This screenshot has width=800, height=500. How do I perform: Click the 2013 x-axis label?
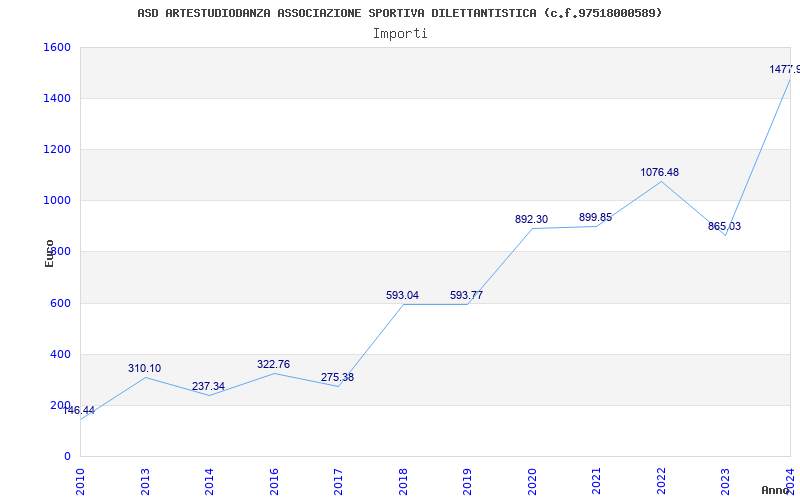145,481
